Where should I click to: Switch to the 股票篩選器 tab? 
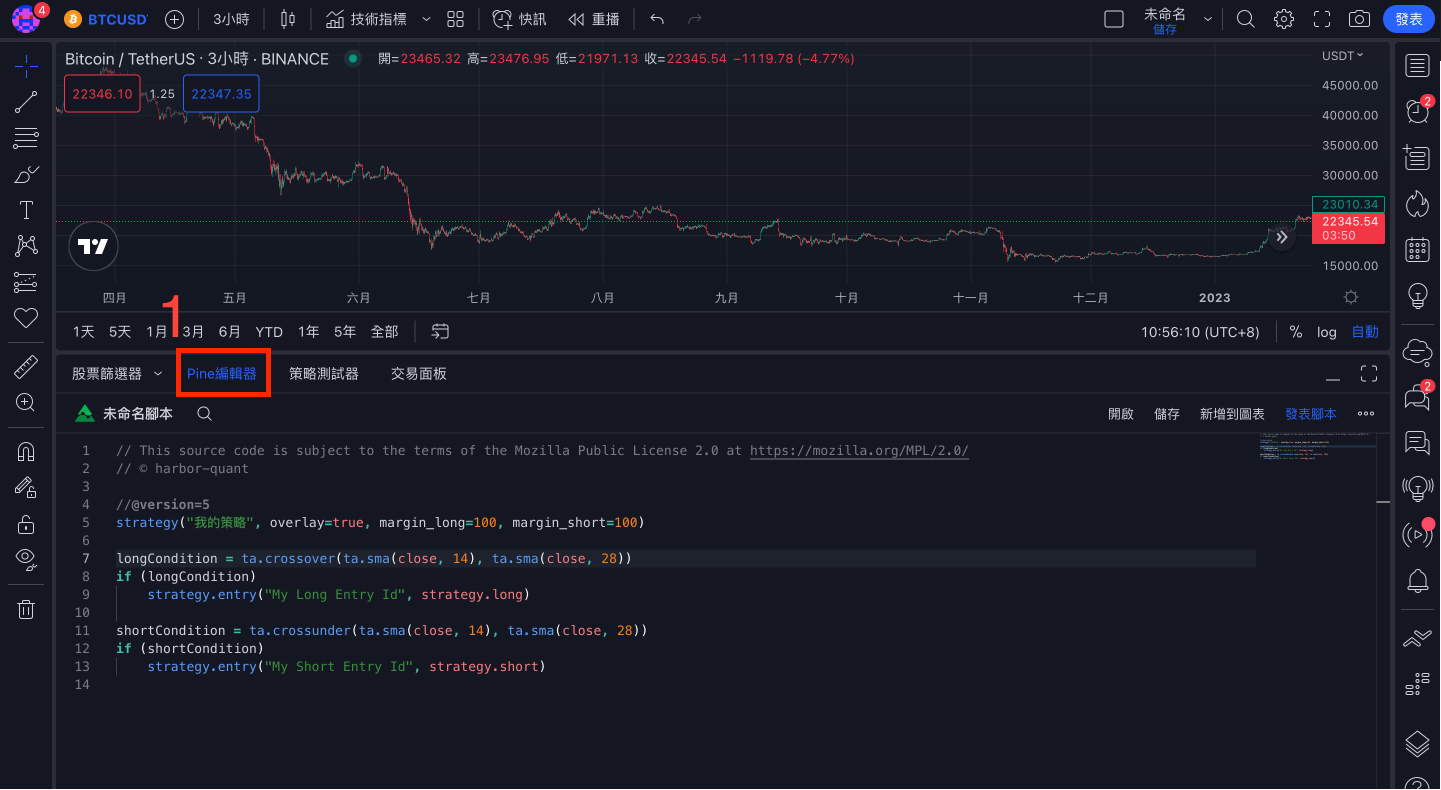pyautogui.click(x=107, y=374)
